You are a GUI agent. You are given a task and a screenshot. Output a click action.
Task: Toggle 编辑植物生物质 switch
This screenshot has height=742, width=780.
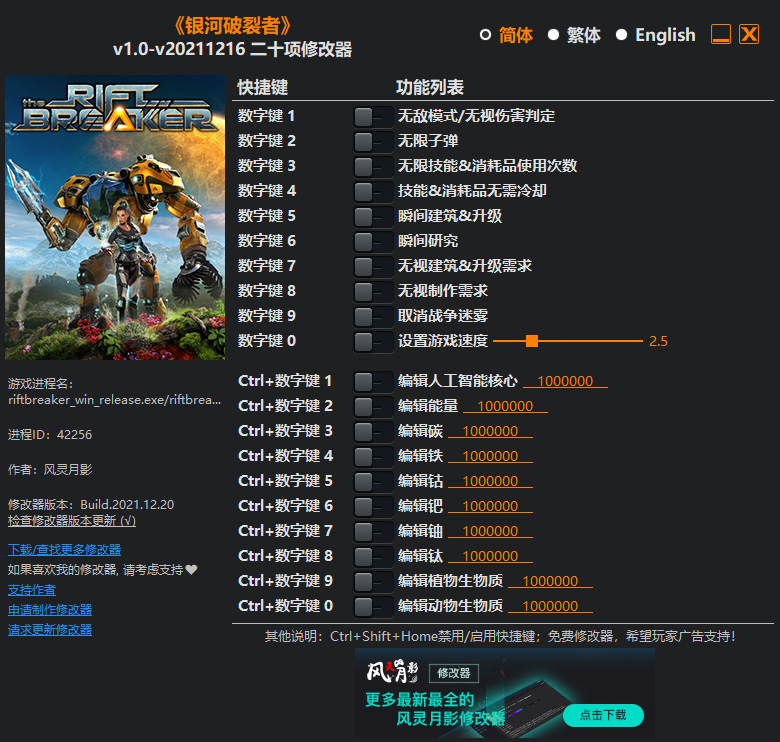(373, 582)
